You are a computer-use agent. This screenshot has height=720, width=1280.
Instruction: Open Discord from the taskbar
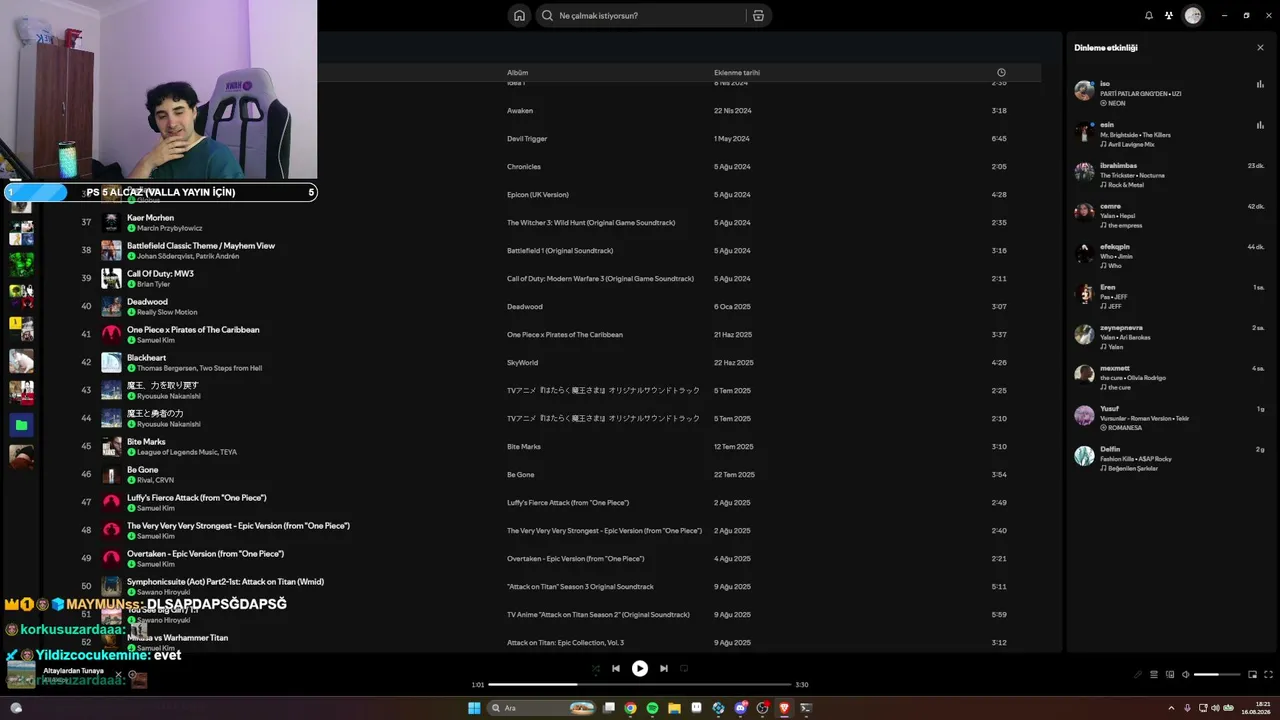coord(740,708)
